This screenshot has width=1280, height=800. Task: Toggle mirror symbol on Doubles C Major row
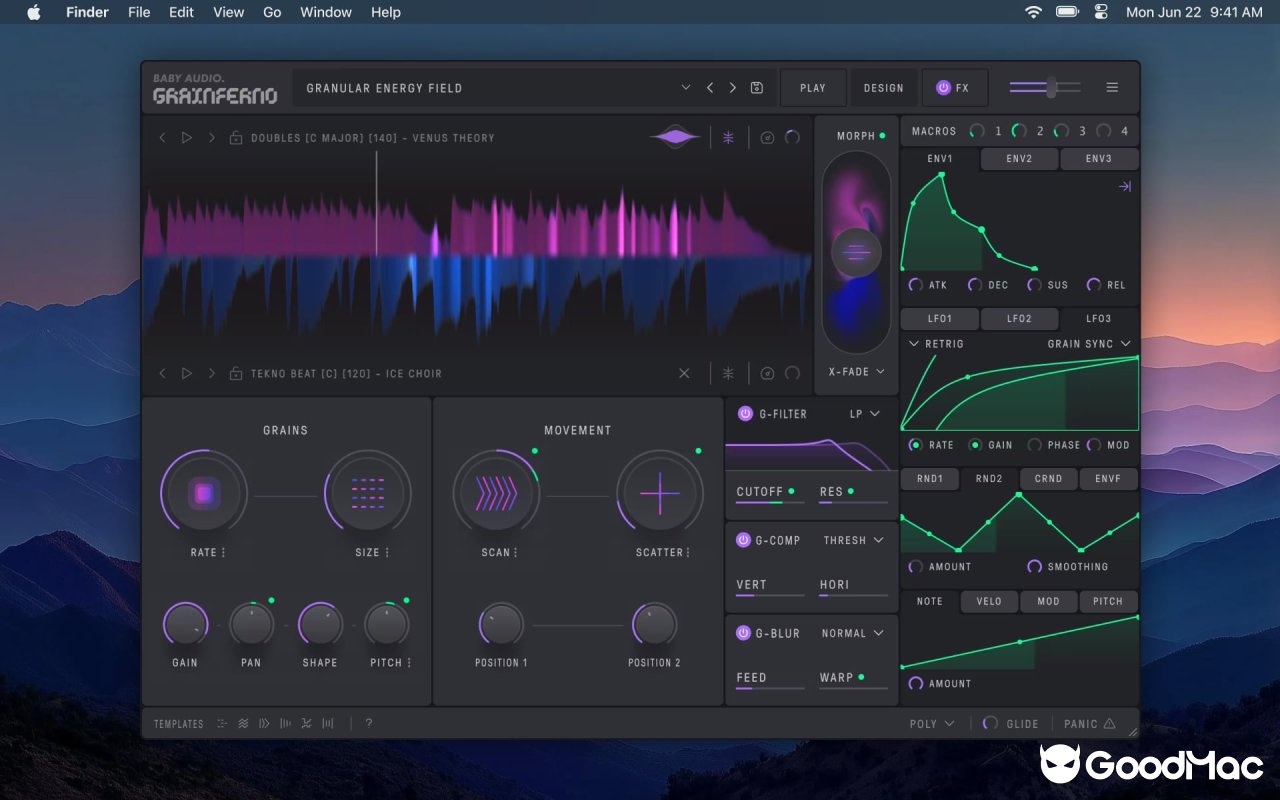728,138
